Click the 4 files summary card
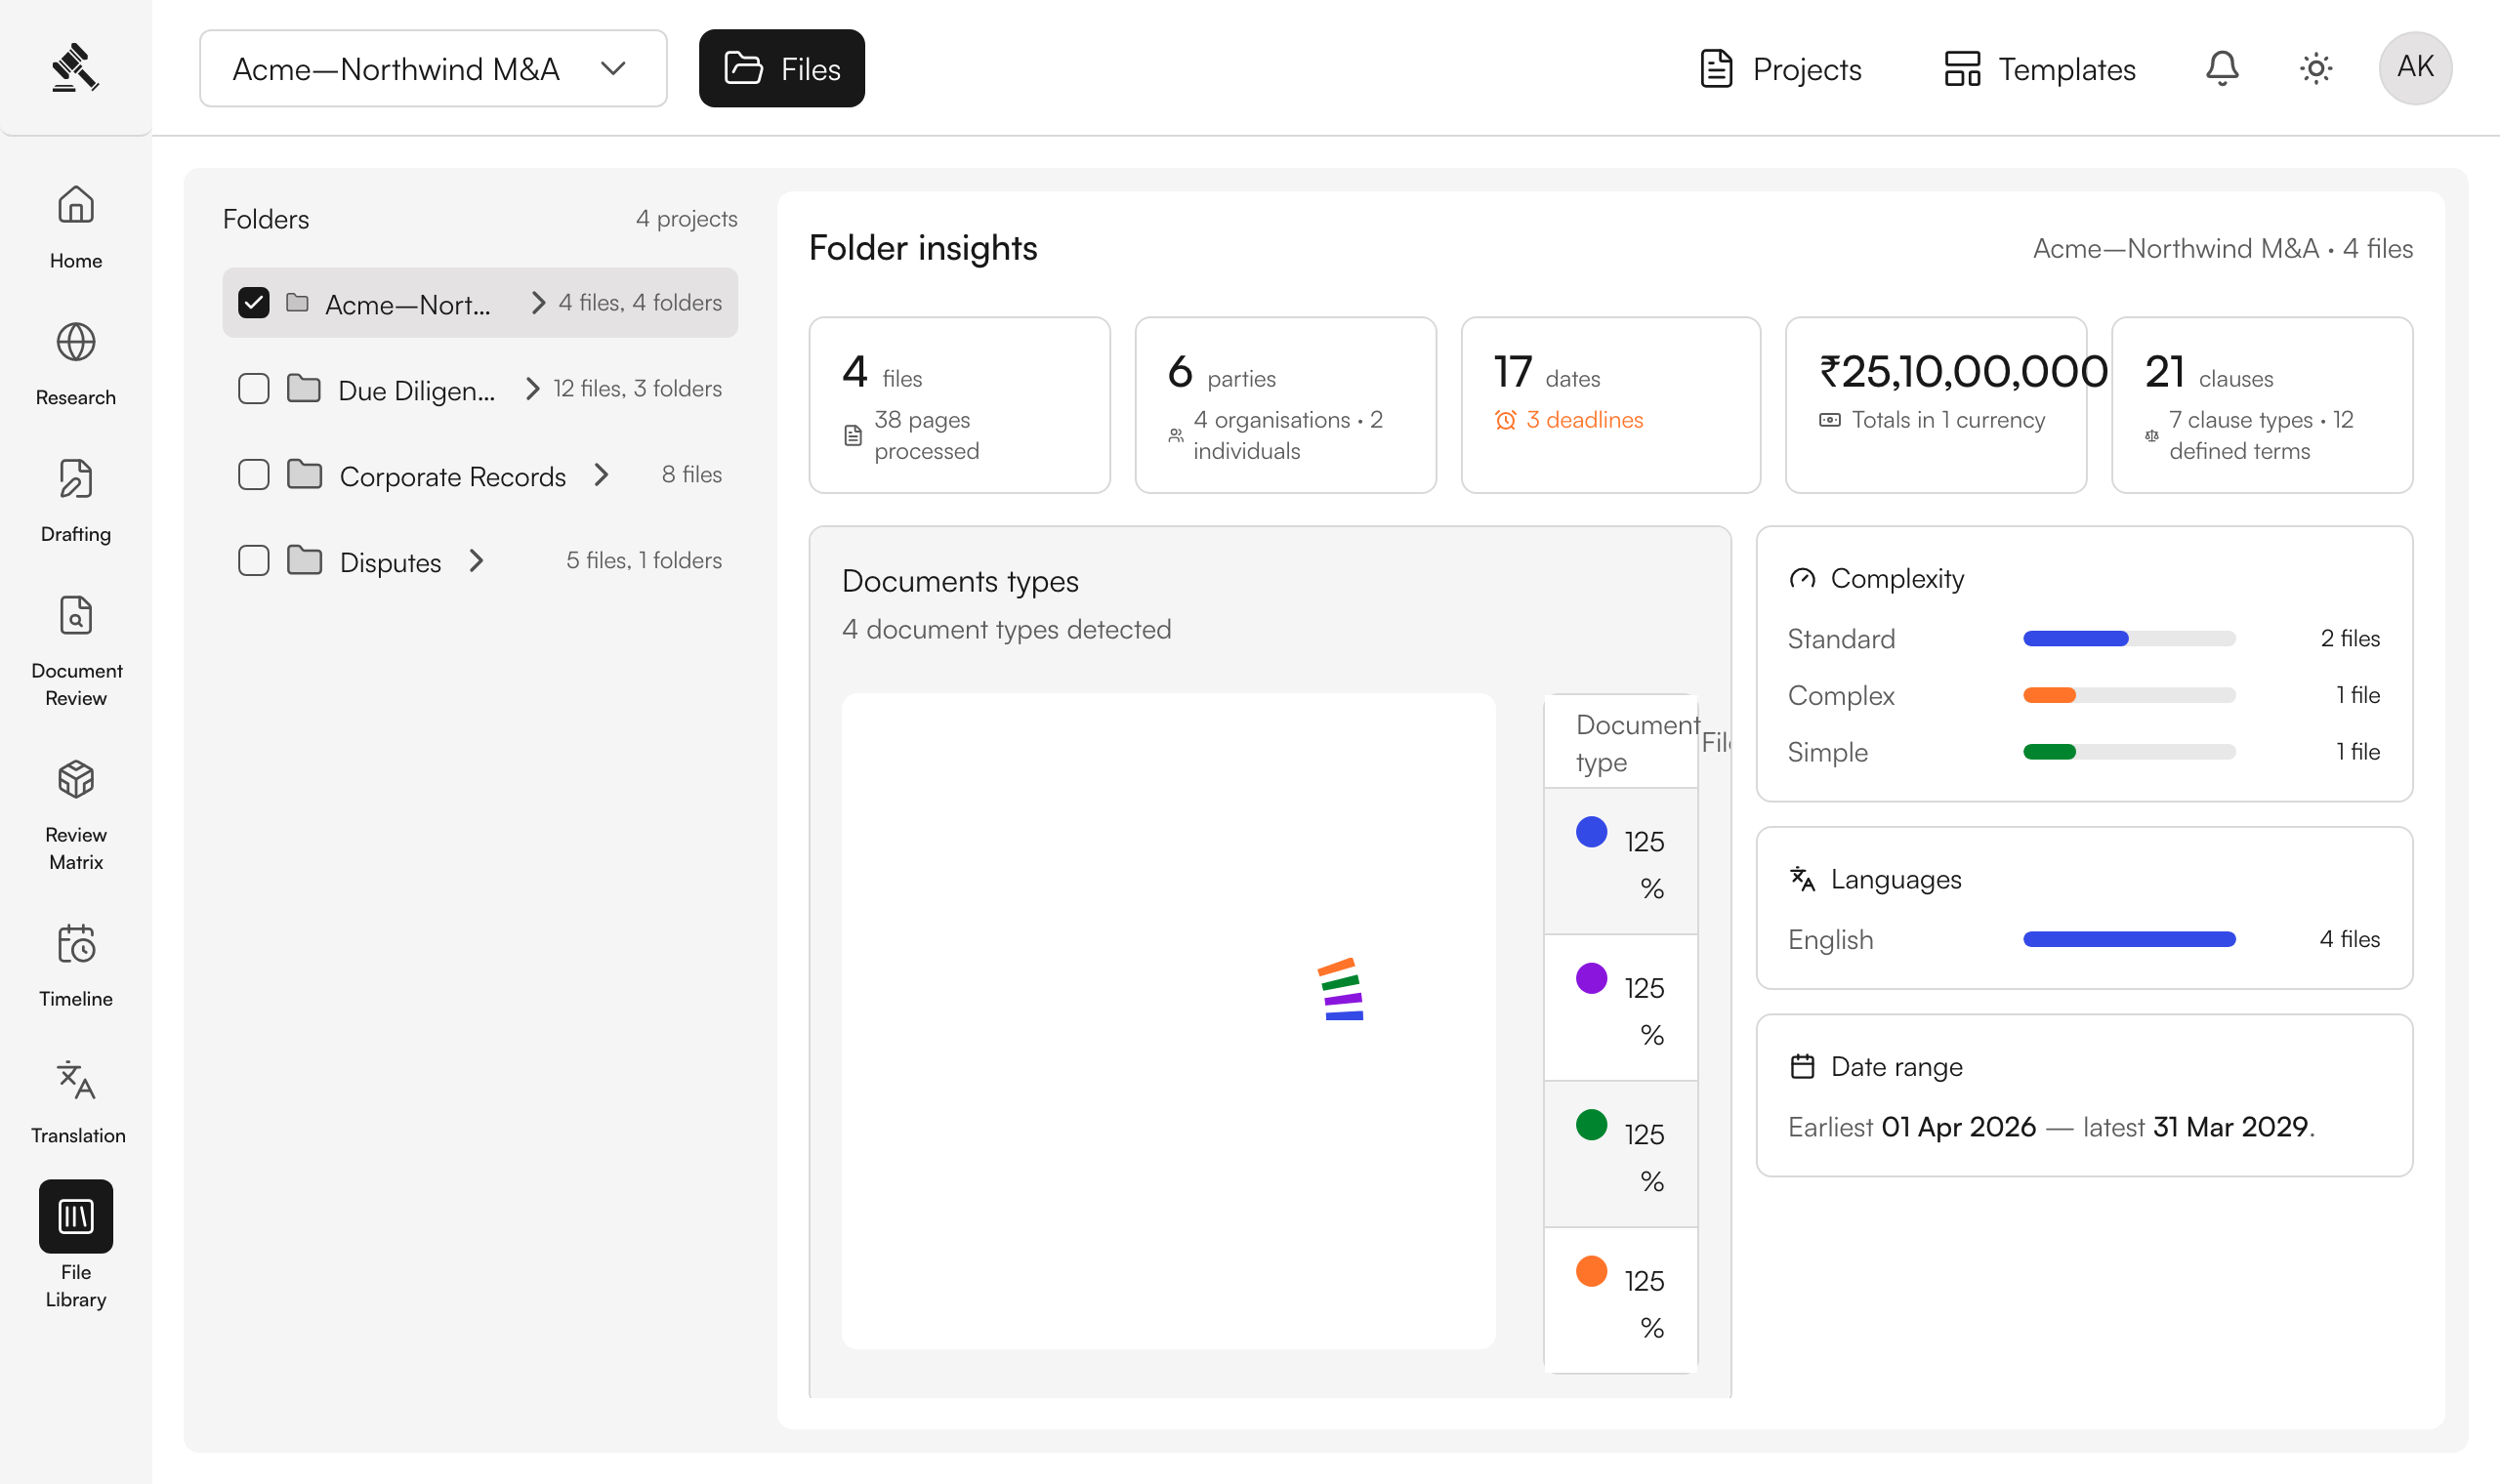 click(959, 405)
